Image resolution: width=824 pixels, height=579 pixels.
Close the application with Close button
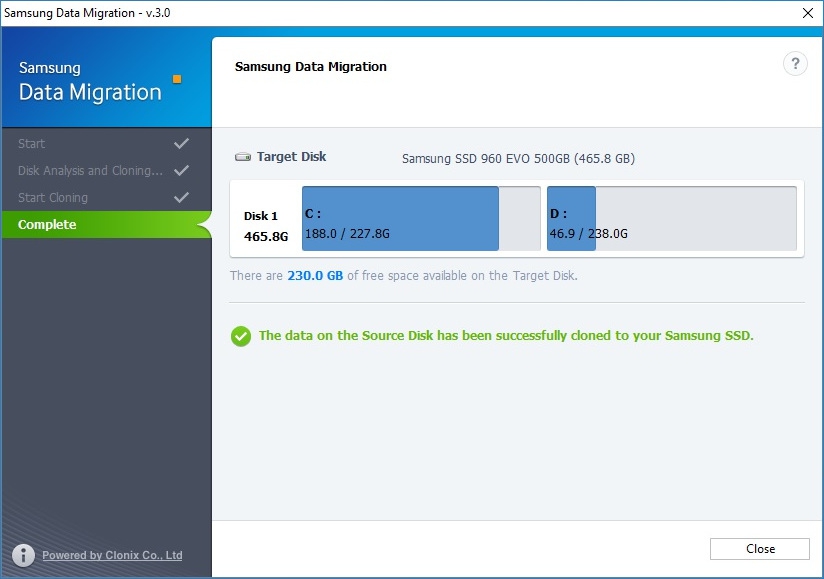tap(759, 549)
